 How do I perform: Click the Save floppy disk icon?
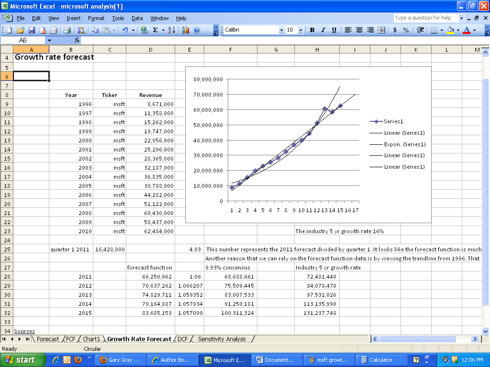coord(32,30)
